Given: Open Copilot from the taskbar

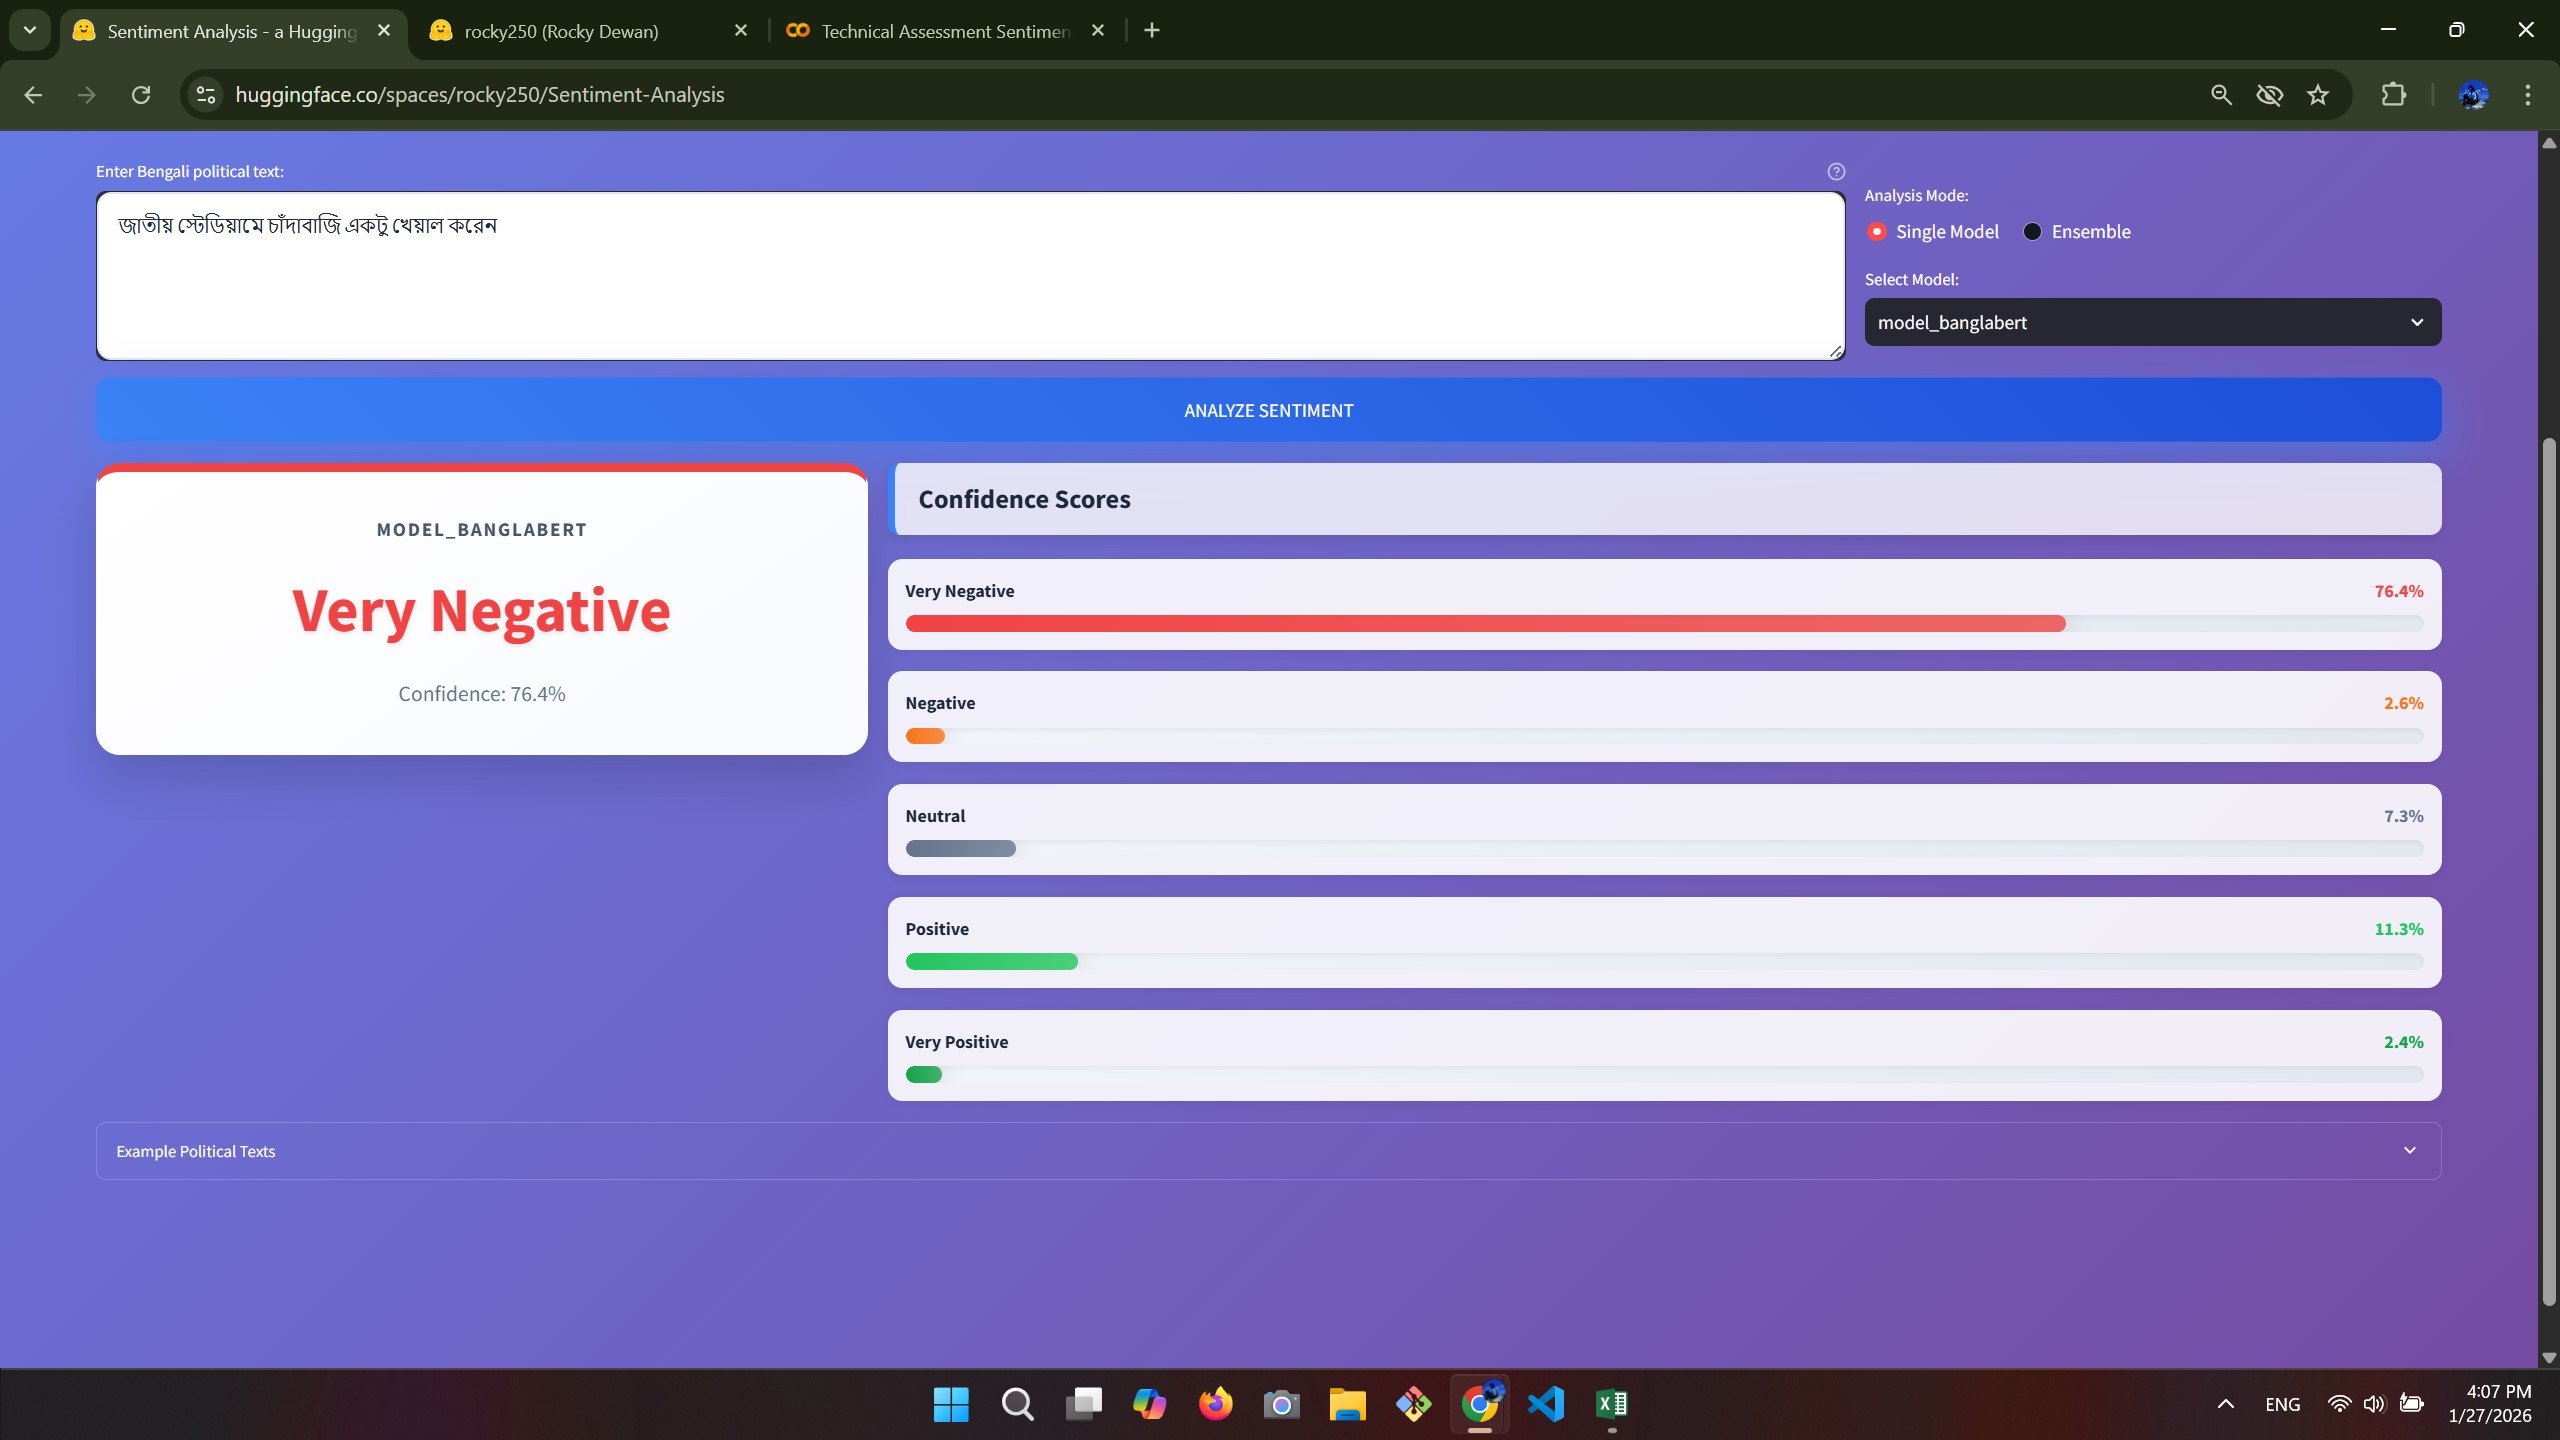Looking at the screenshot, I should click(x=1149, y=1404).
